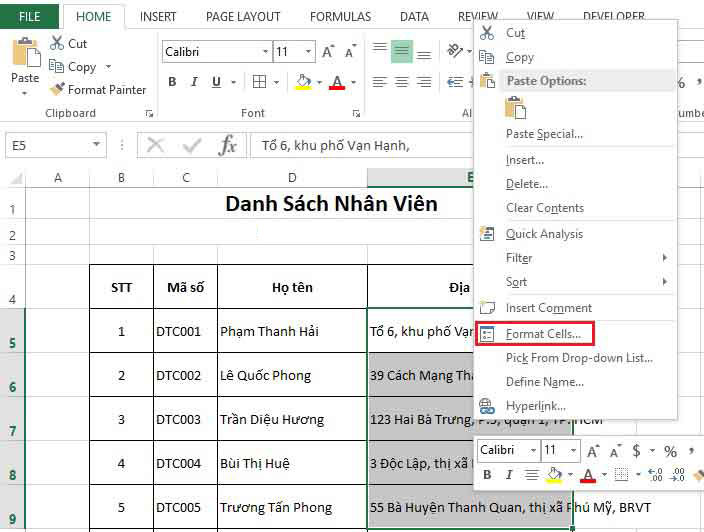Expand the Paste button arrow
Image resolution: width=704 pixels, height=532 pixels.
pos(25,93)
